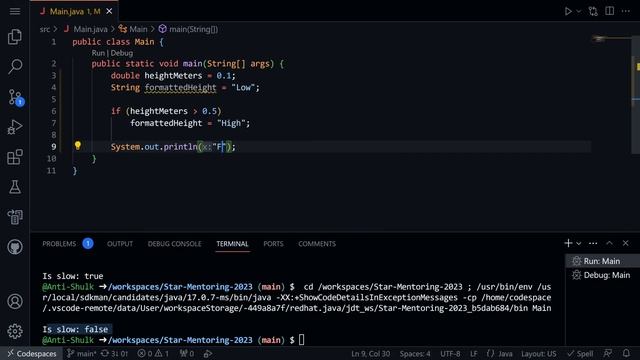
Task: Click the main* branch in status bar
Action: click(x=82, y=353)
